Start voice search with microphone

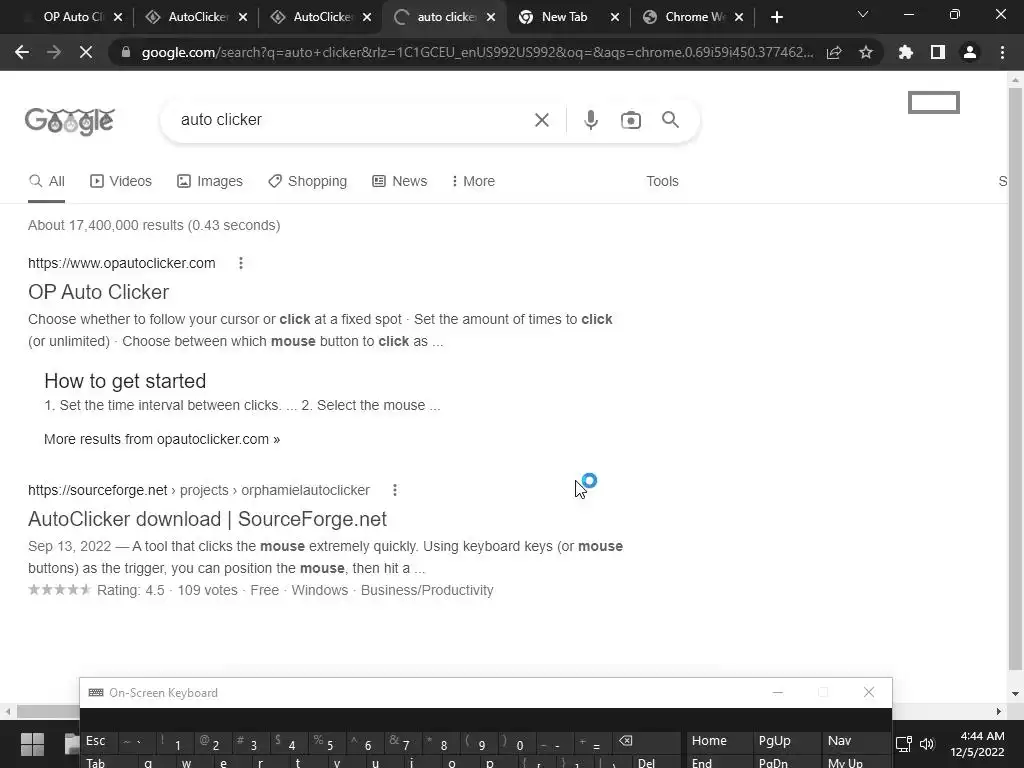(590, 120)
